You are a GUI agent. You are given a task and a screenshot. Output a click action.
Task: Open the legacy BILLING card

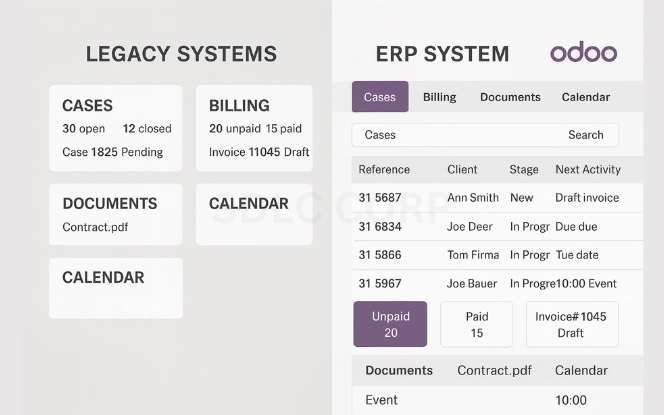[x=254, y=128]
